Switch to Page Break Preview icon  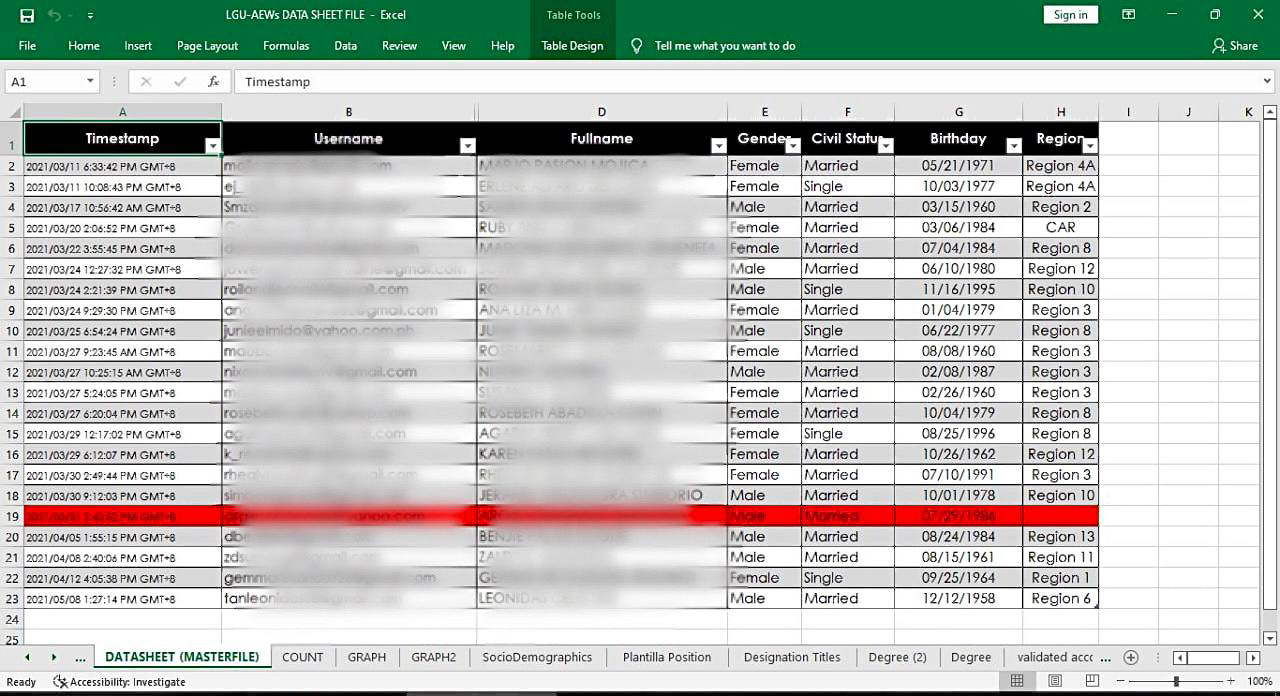click(1093, 681)
